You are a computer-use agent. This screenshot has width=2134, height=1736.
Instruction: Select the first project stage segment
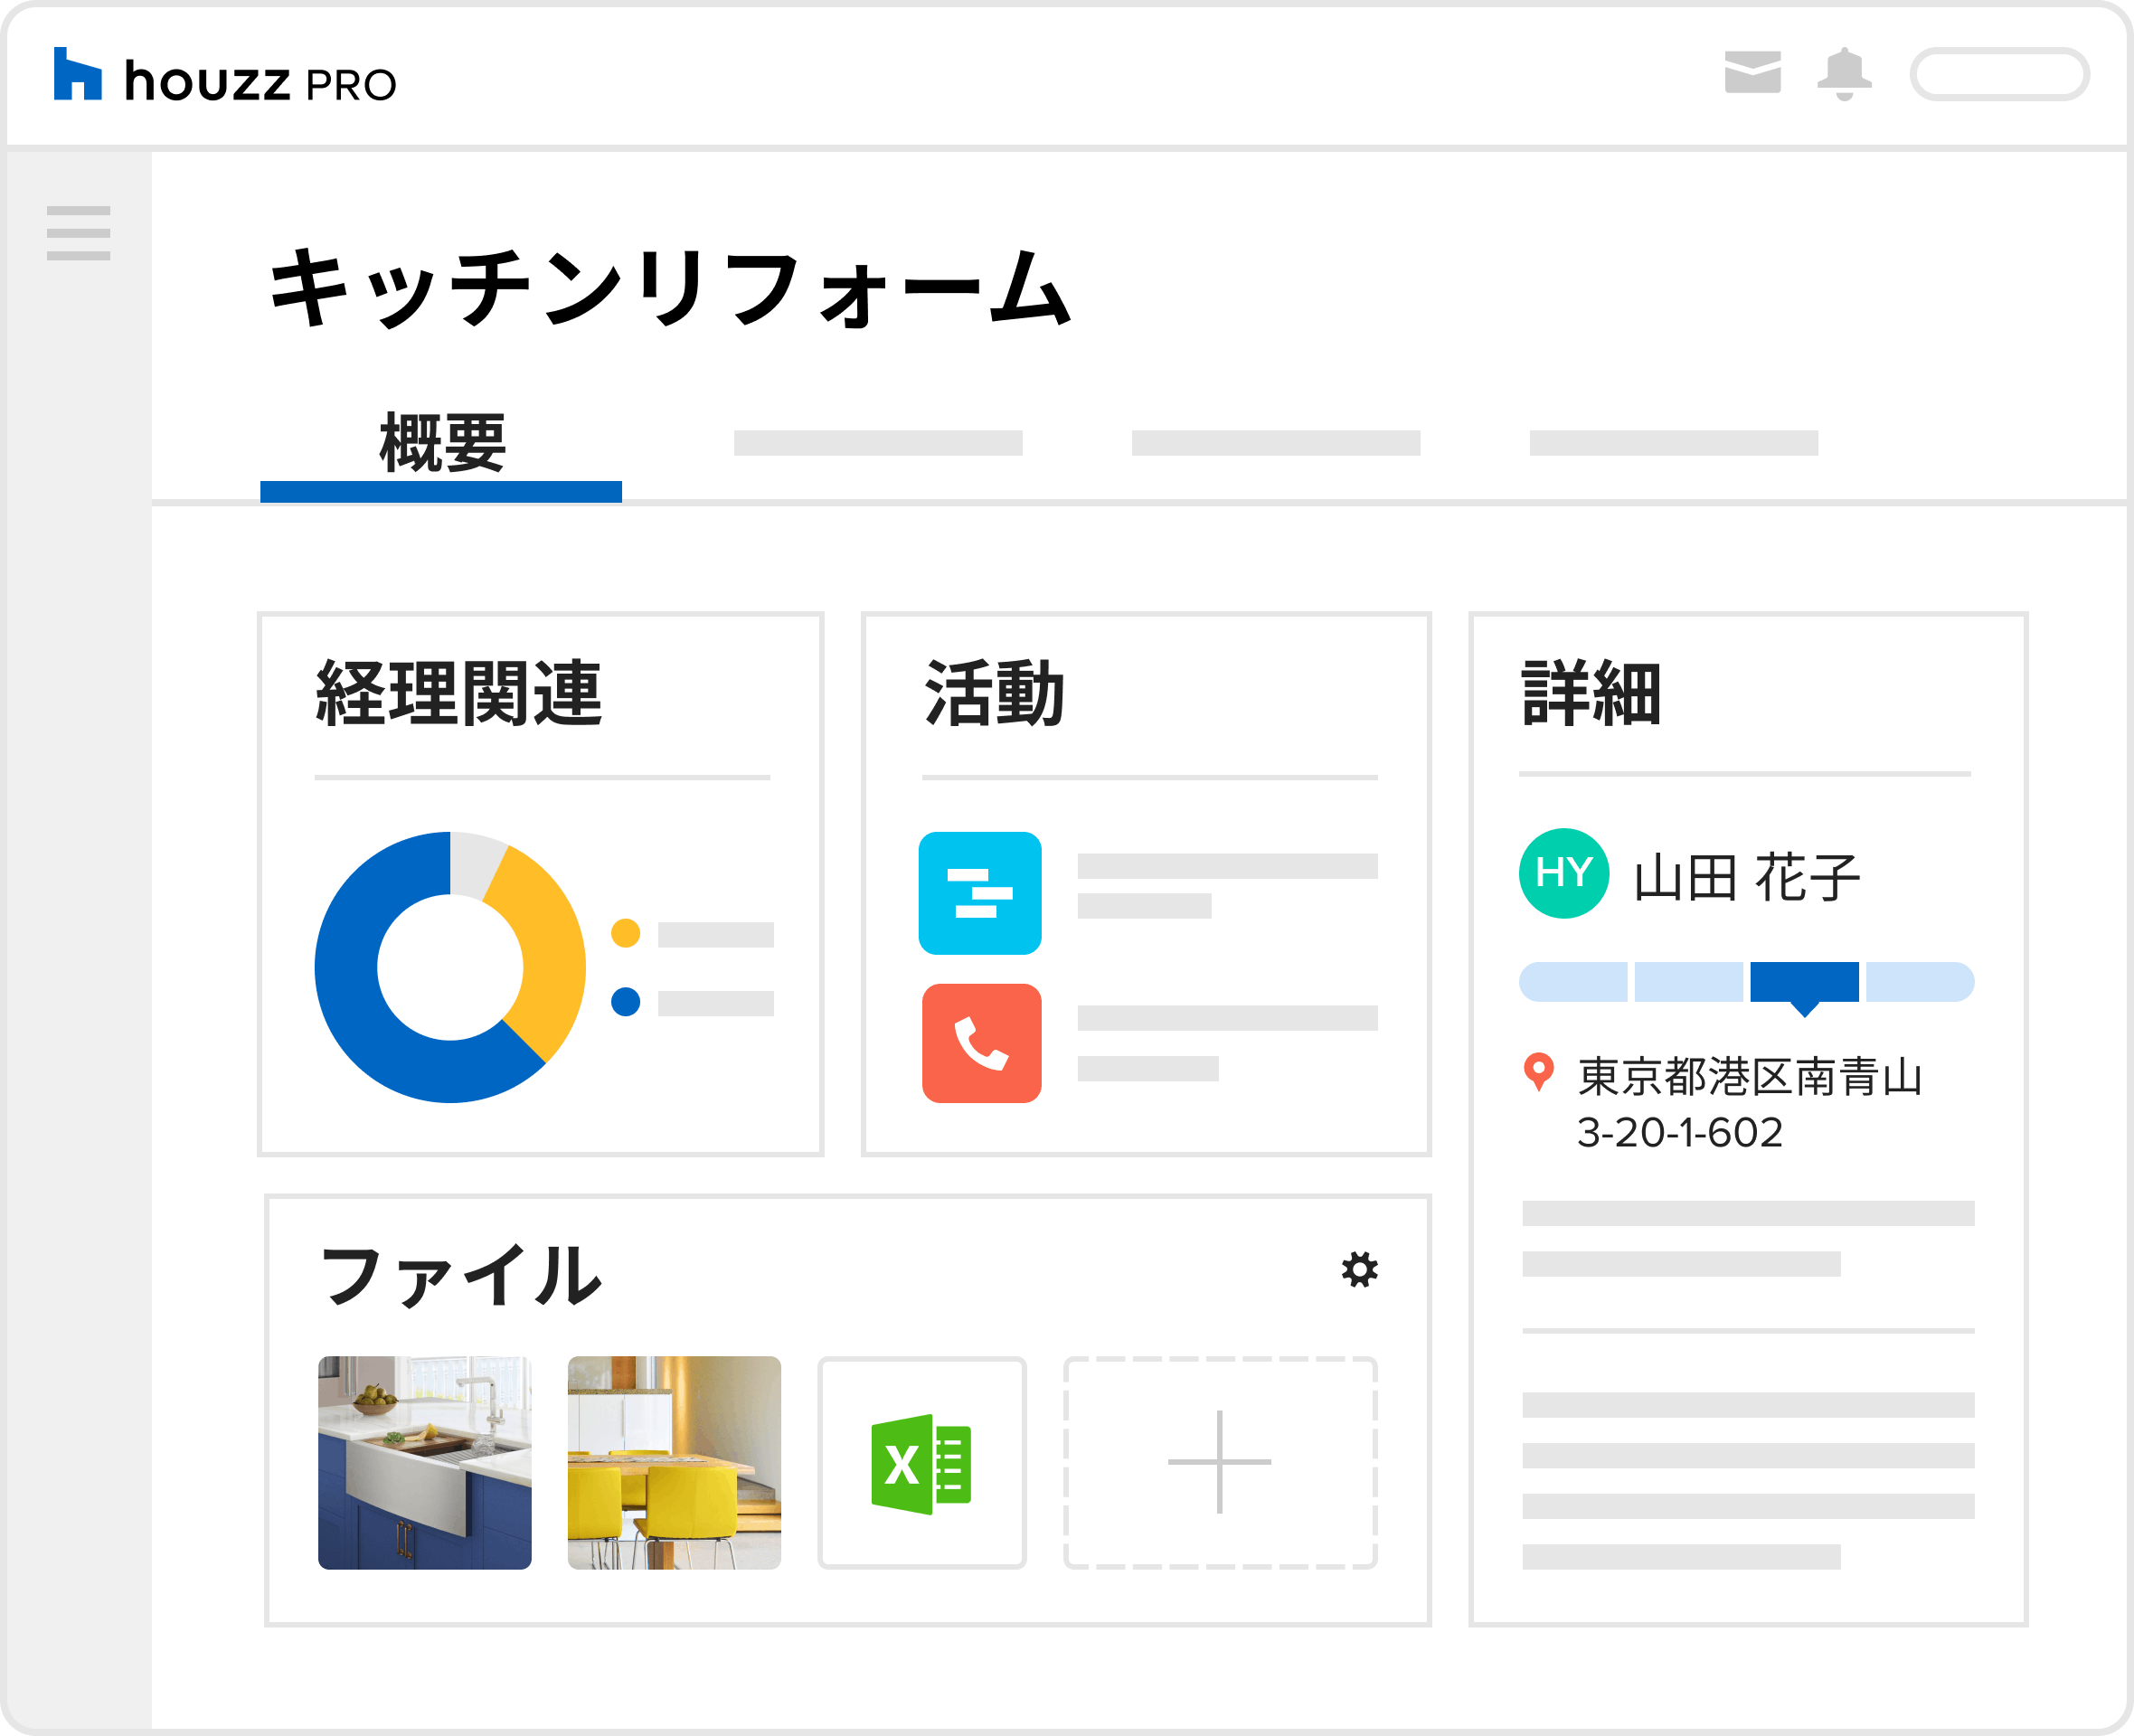pyautogui.click(x=1573, y=982)
